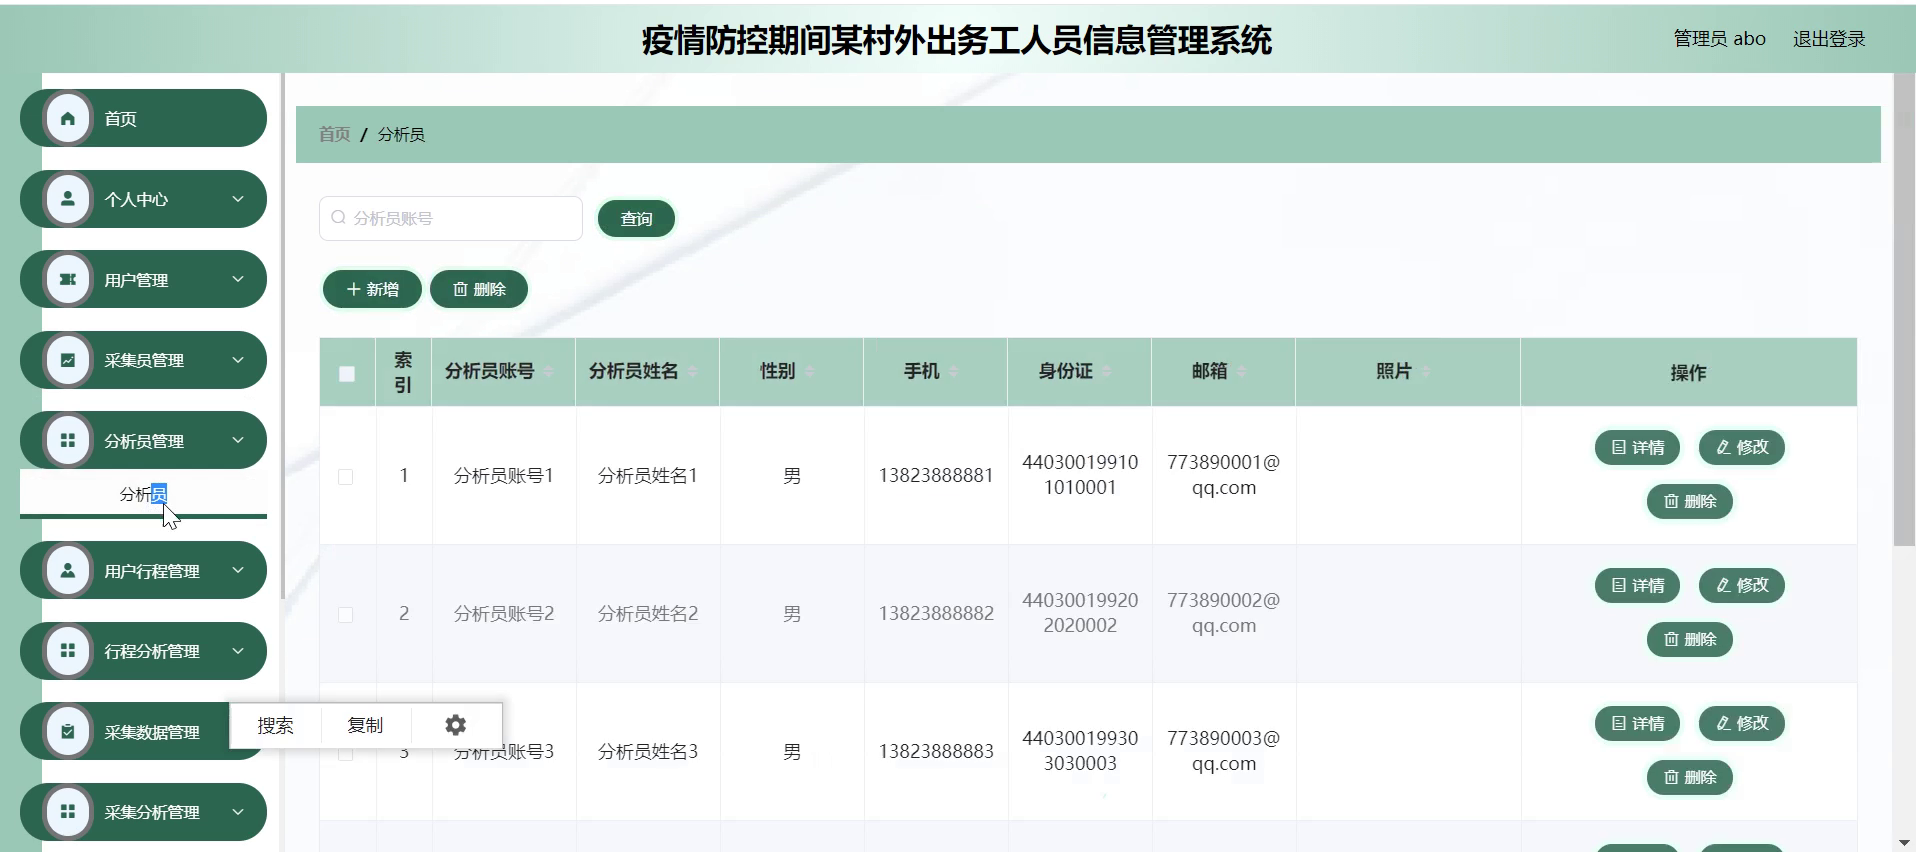Expand the 用户行程管理 menu chevron
Screen dimensions: 1916x852
point(238,570)
